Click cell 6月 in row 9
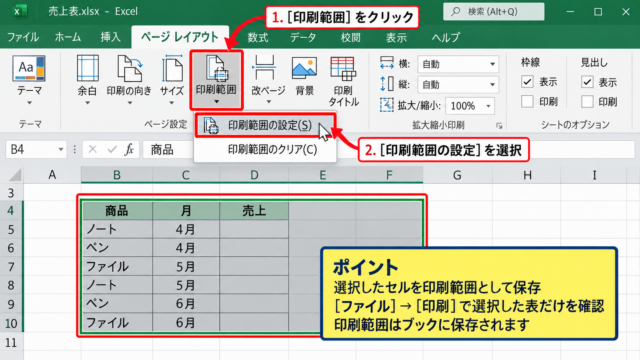The width and height of the screenshot is (640, 360). pos(186,304)
